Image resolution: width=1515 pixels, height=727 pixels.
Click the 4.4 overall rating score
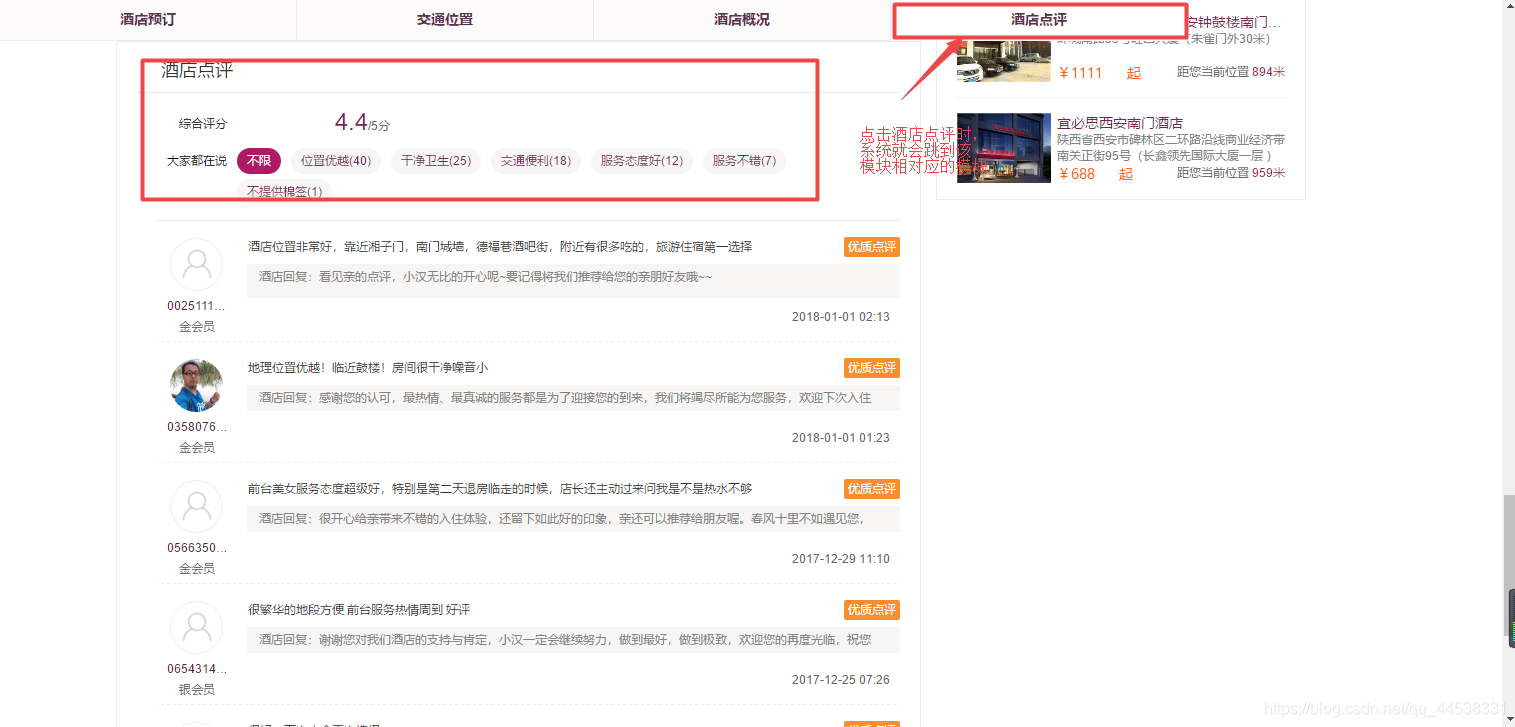[x=351, y=122]
